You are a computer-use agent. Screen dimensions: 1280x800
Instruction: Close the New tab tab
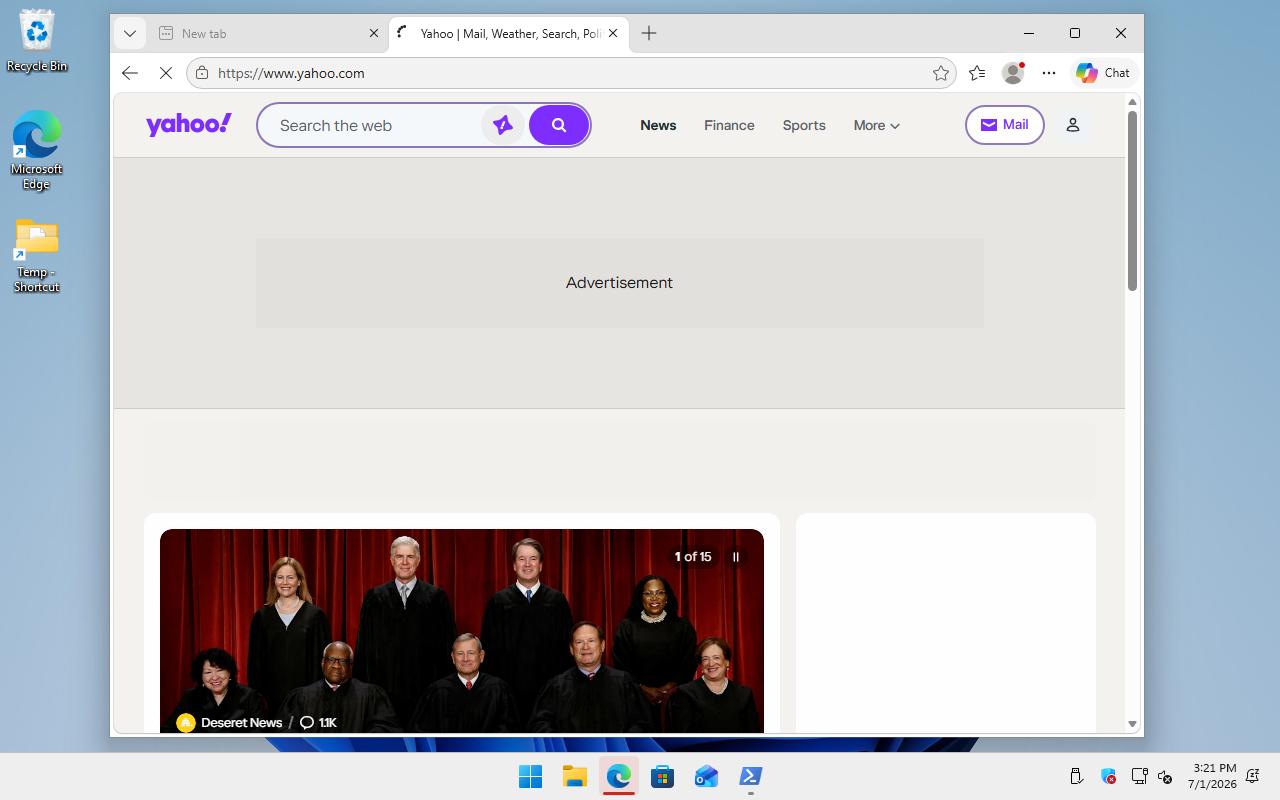[374, 33]
